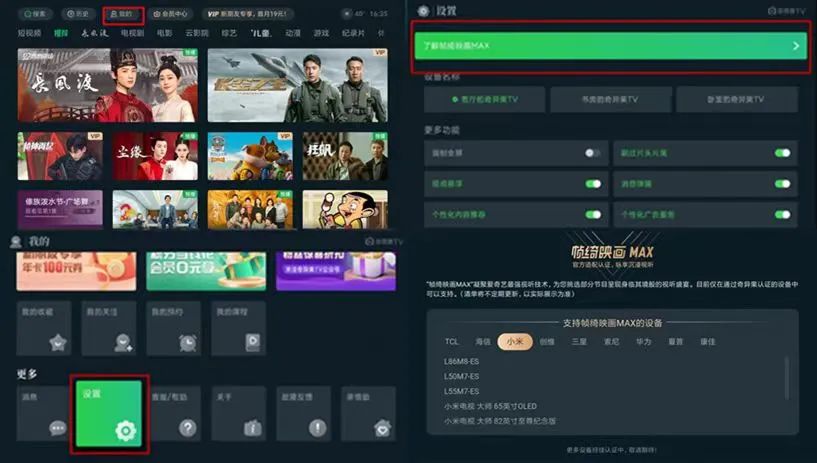Image resolution: width=817 pixels, height=463 pixels.
Task: Open the 历史 history pill
Action: (x=78, y=14)
